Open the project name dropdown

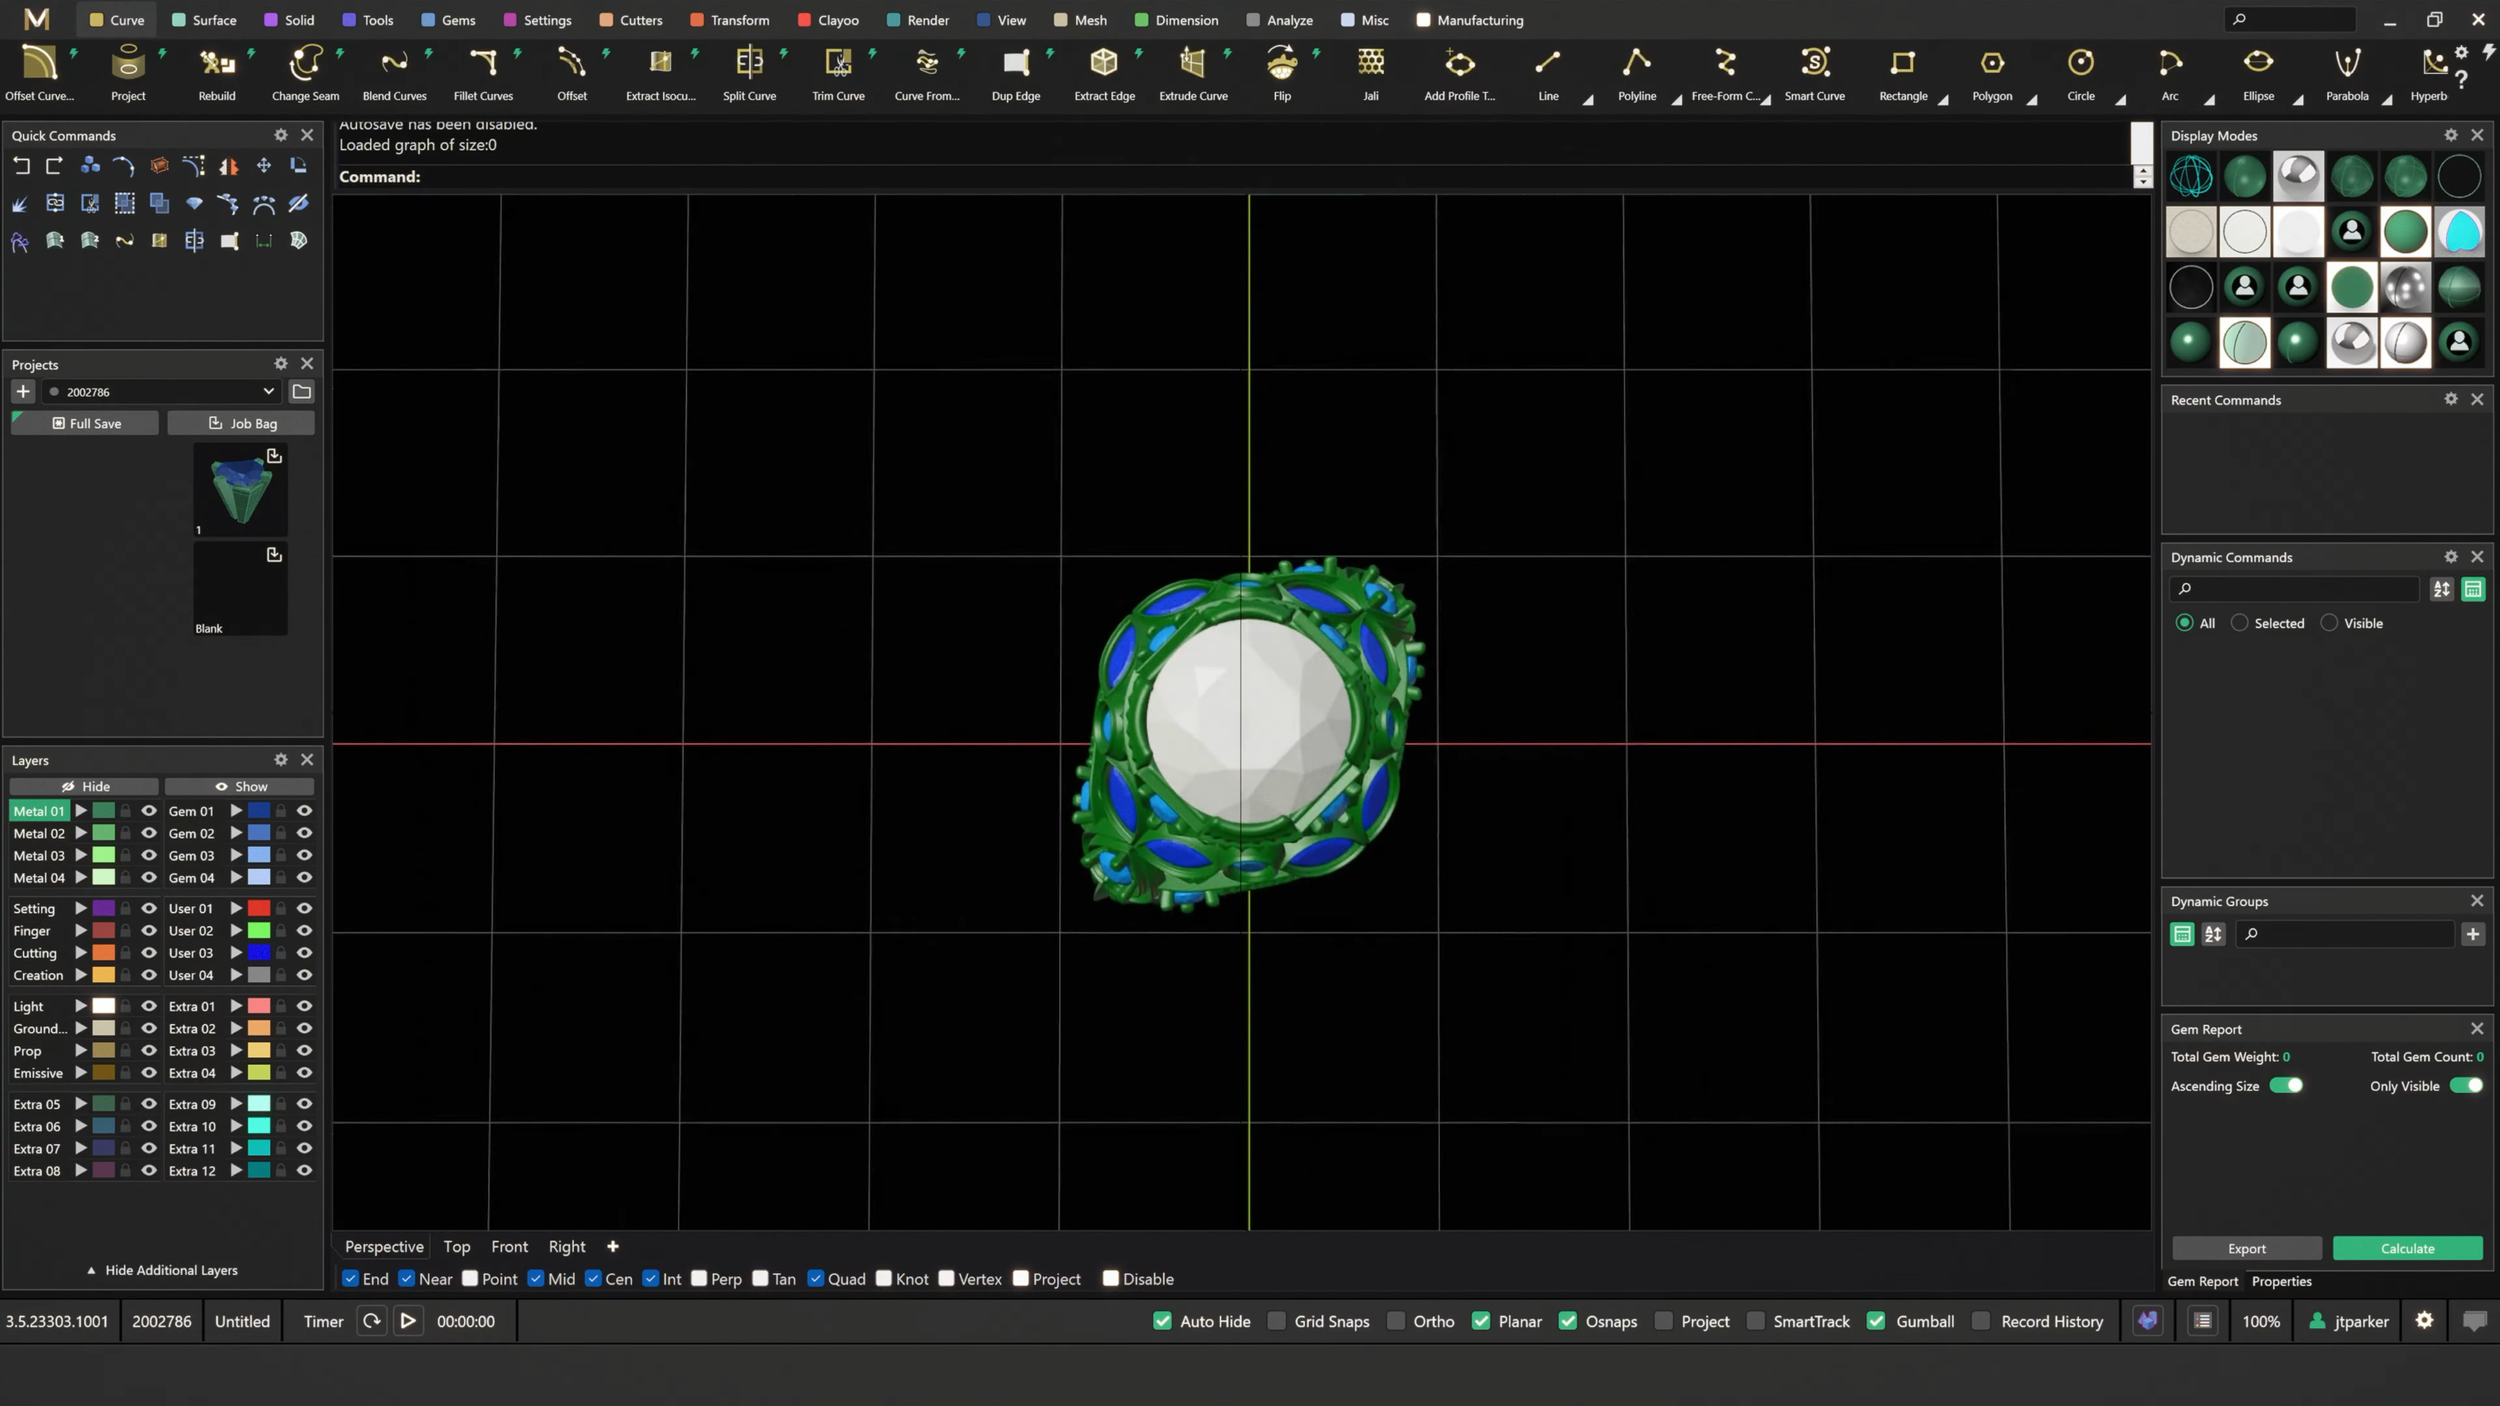268,392
